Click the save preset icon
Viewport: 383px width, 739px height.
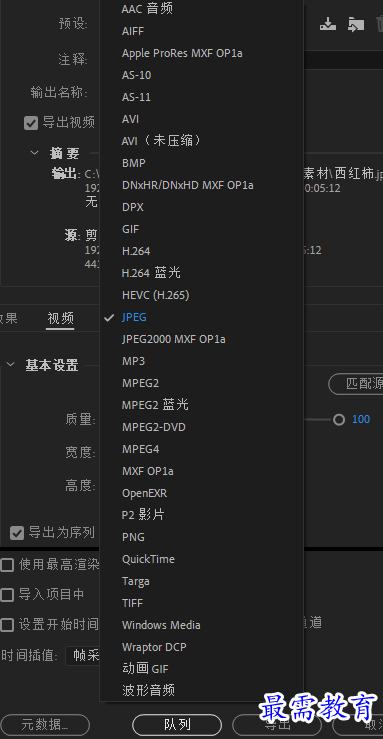pos(328,24)
